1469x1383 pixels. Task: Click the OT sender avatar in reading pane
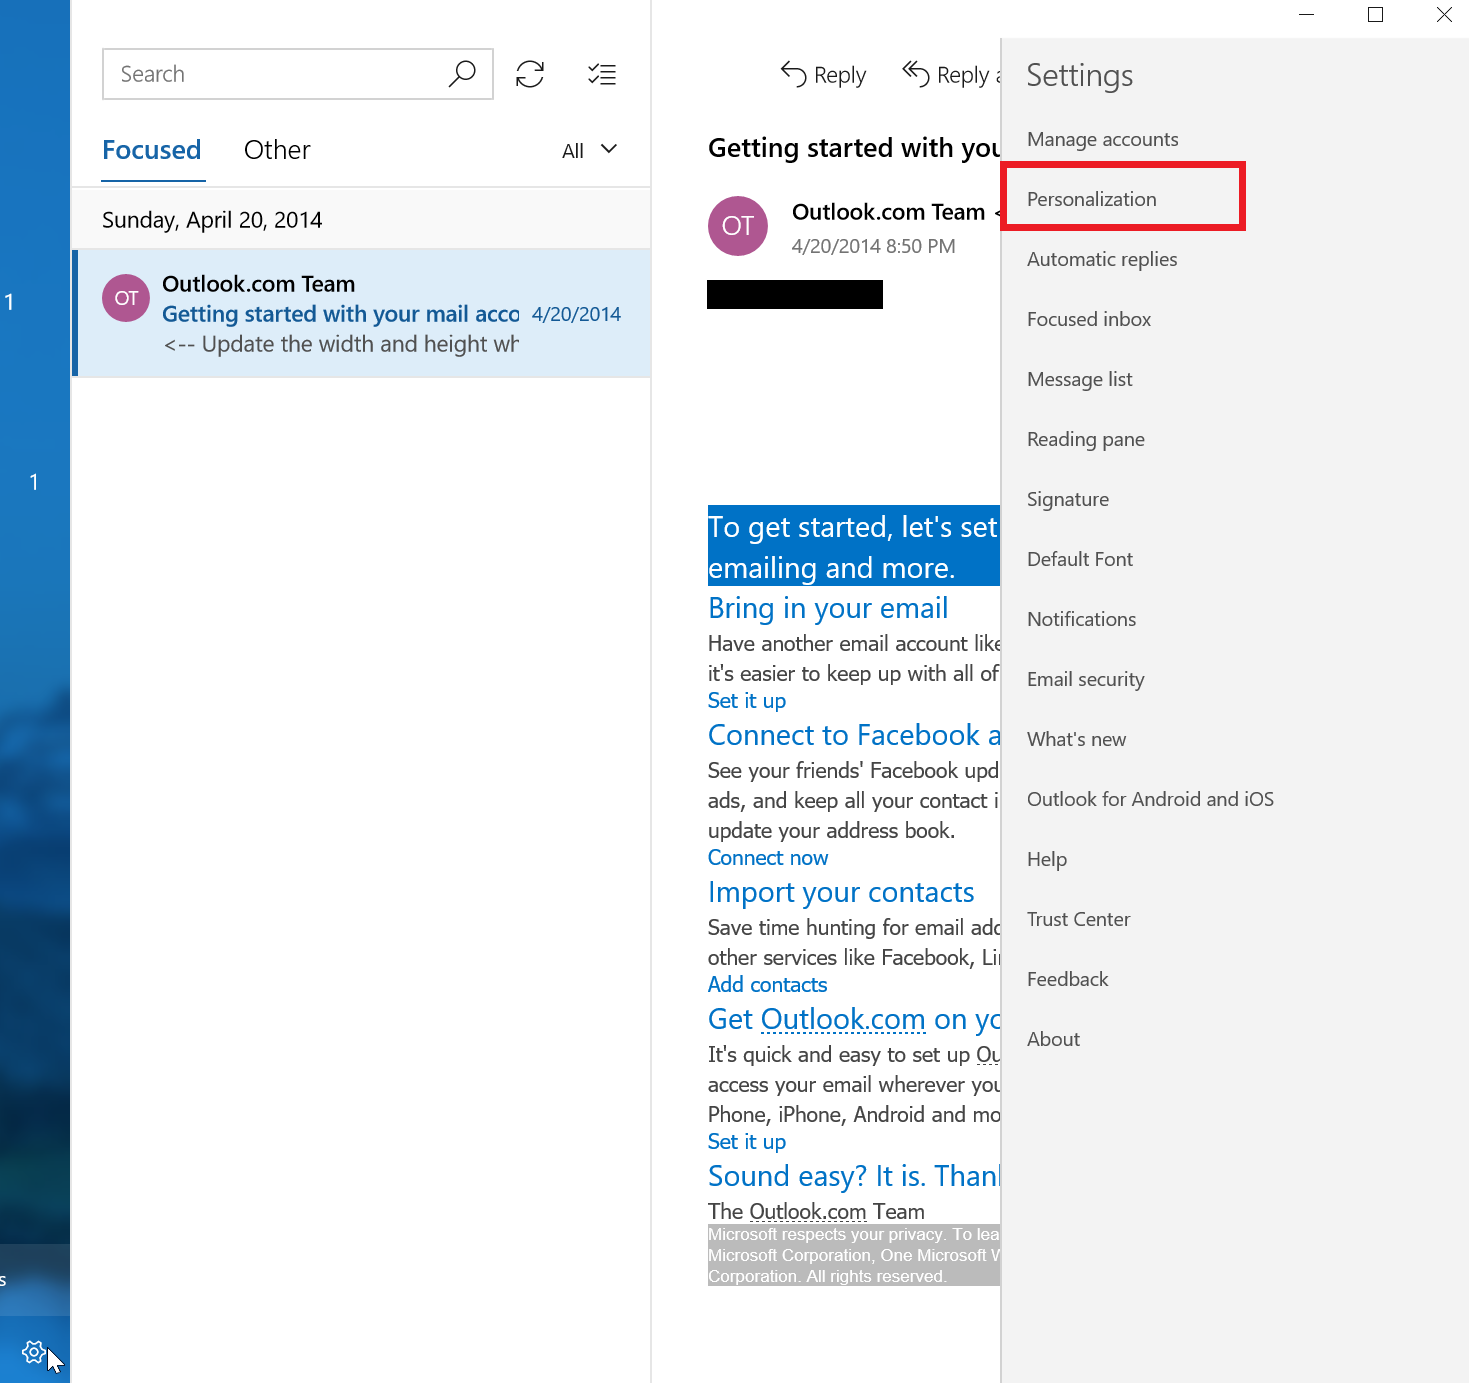[738, 226]
